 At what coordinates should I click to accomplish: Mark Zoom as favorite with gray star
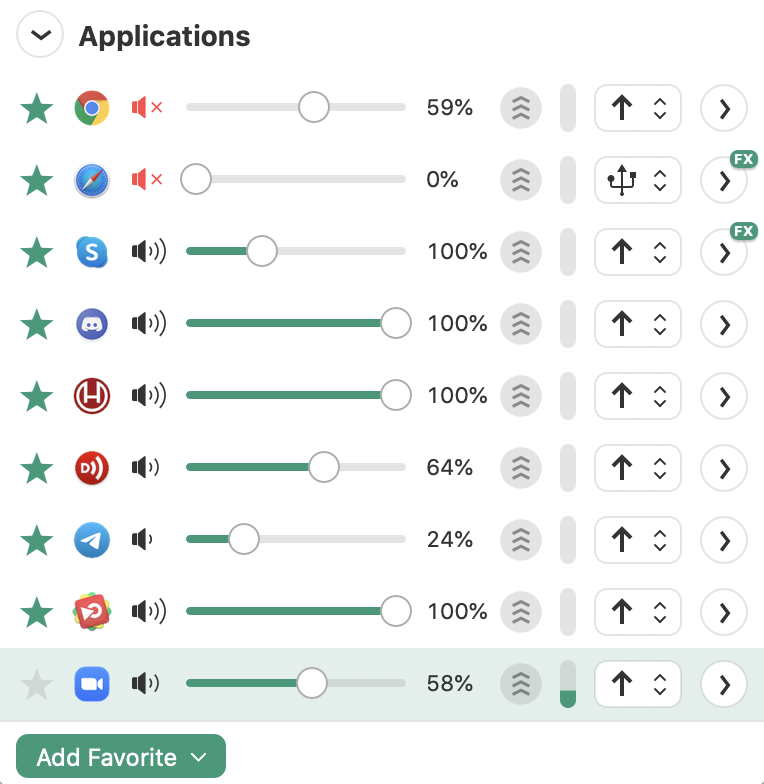[x=37, y=684]
